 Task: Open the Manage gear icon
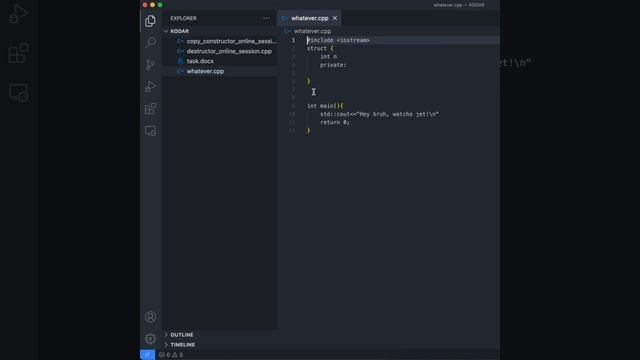point(150,338)
